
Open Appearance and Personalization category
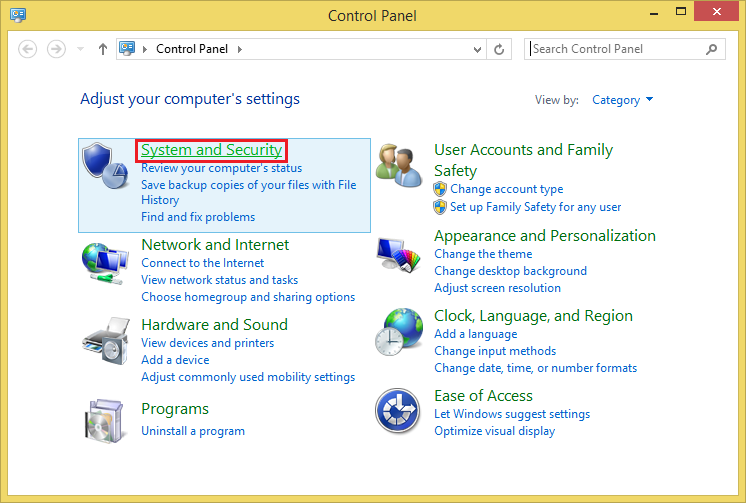pos(545,236)
